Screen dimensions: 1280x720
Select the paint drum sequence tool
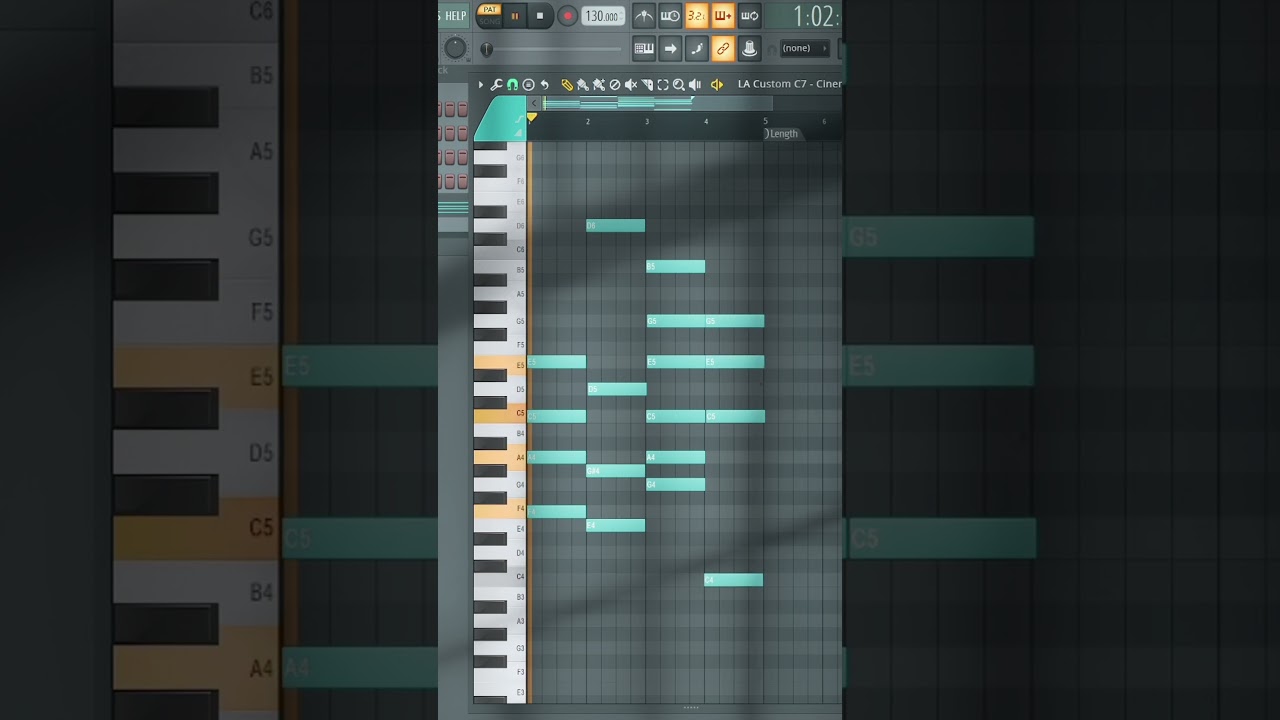click(599, 85)
